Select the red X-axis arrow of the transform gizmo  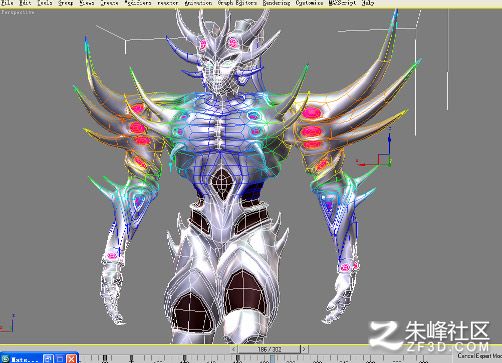362,164
